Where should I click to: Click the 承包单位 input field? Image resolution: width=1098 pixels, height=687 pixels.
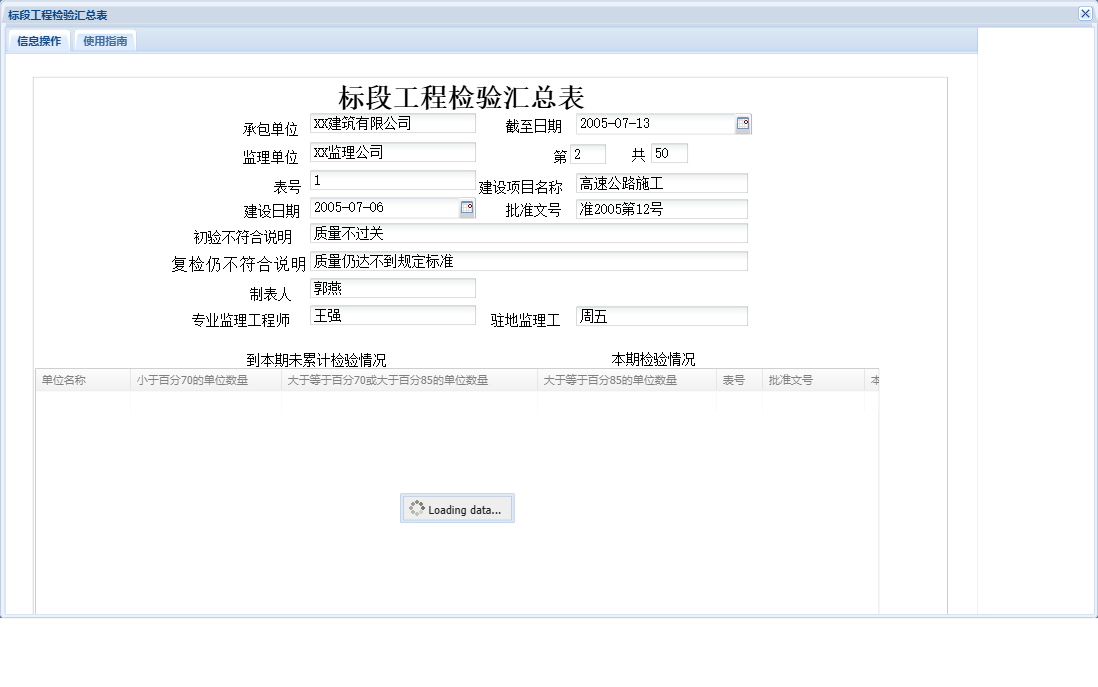click(x=392, y=123)
